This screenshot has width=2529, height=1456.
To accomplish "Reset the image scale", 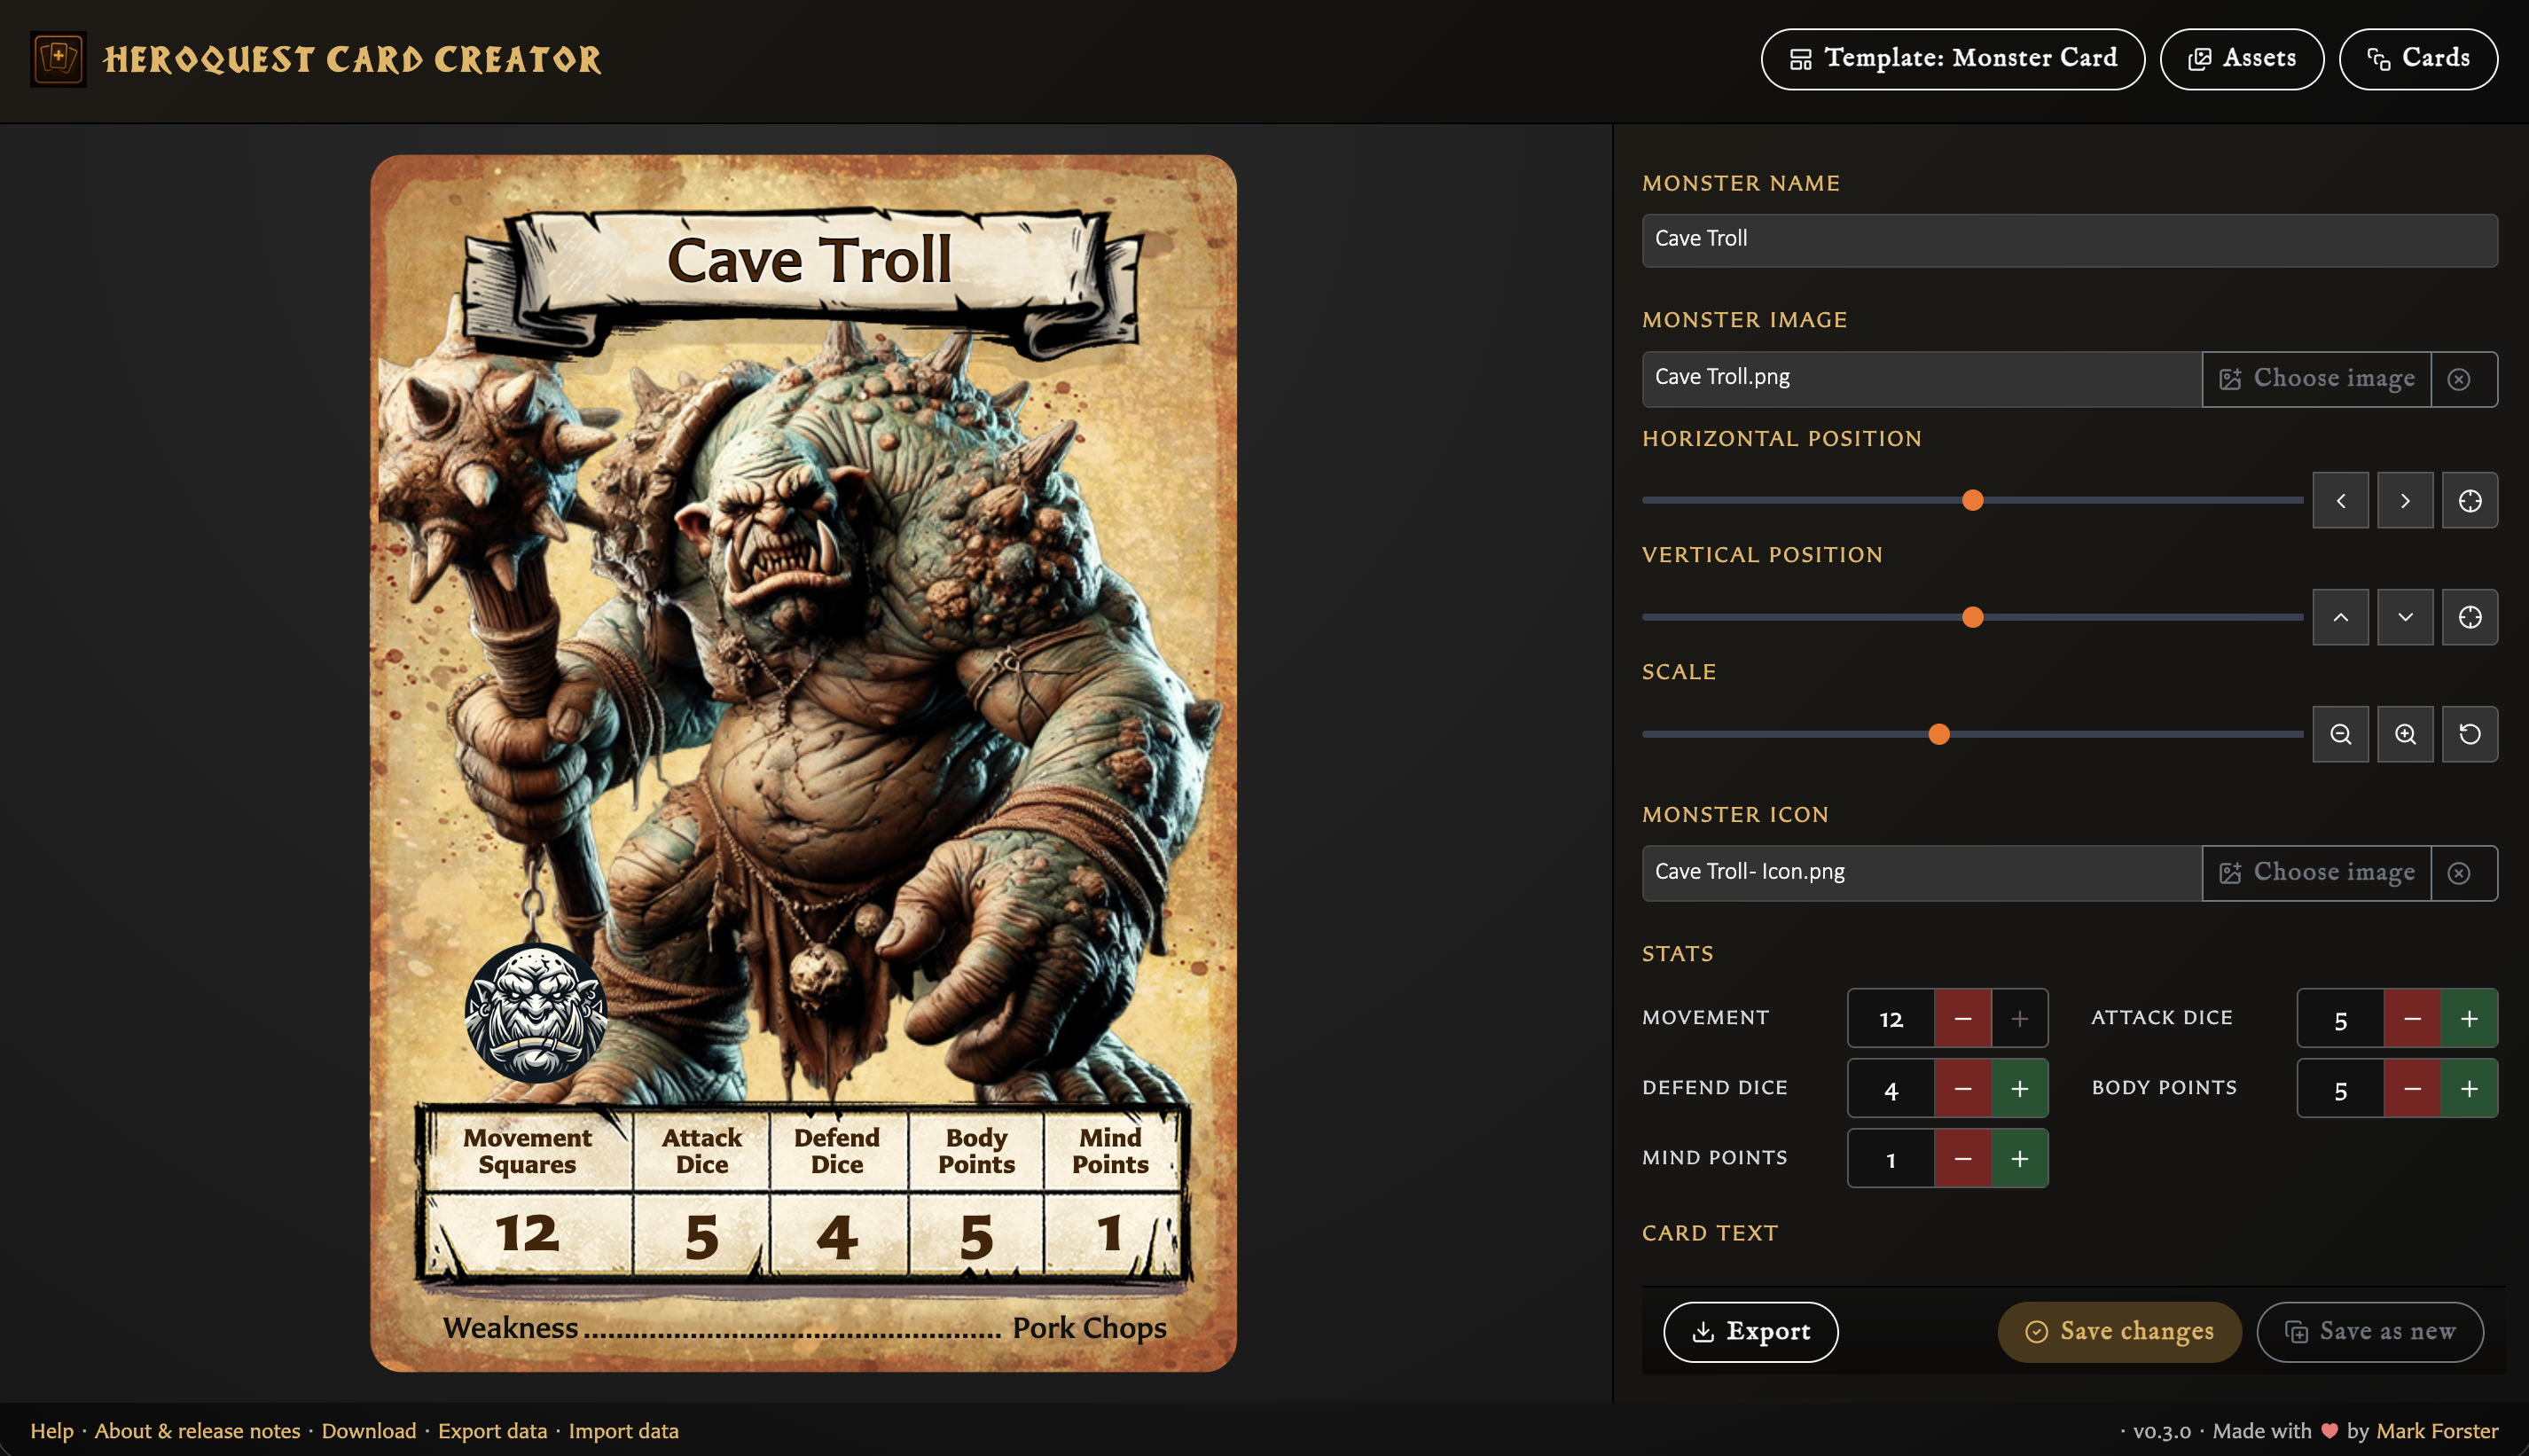I will 2469,735.
